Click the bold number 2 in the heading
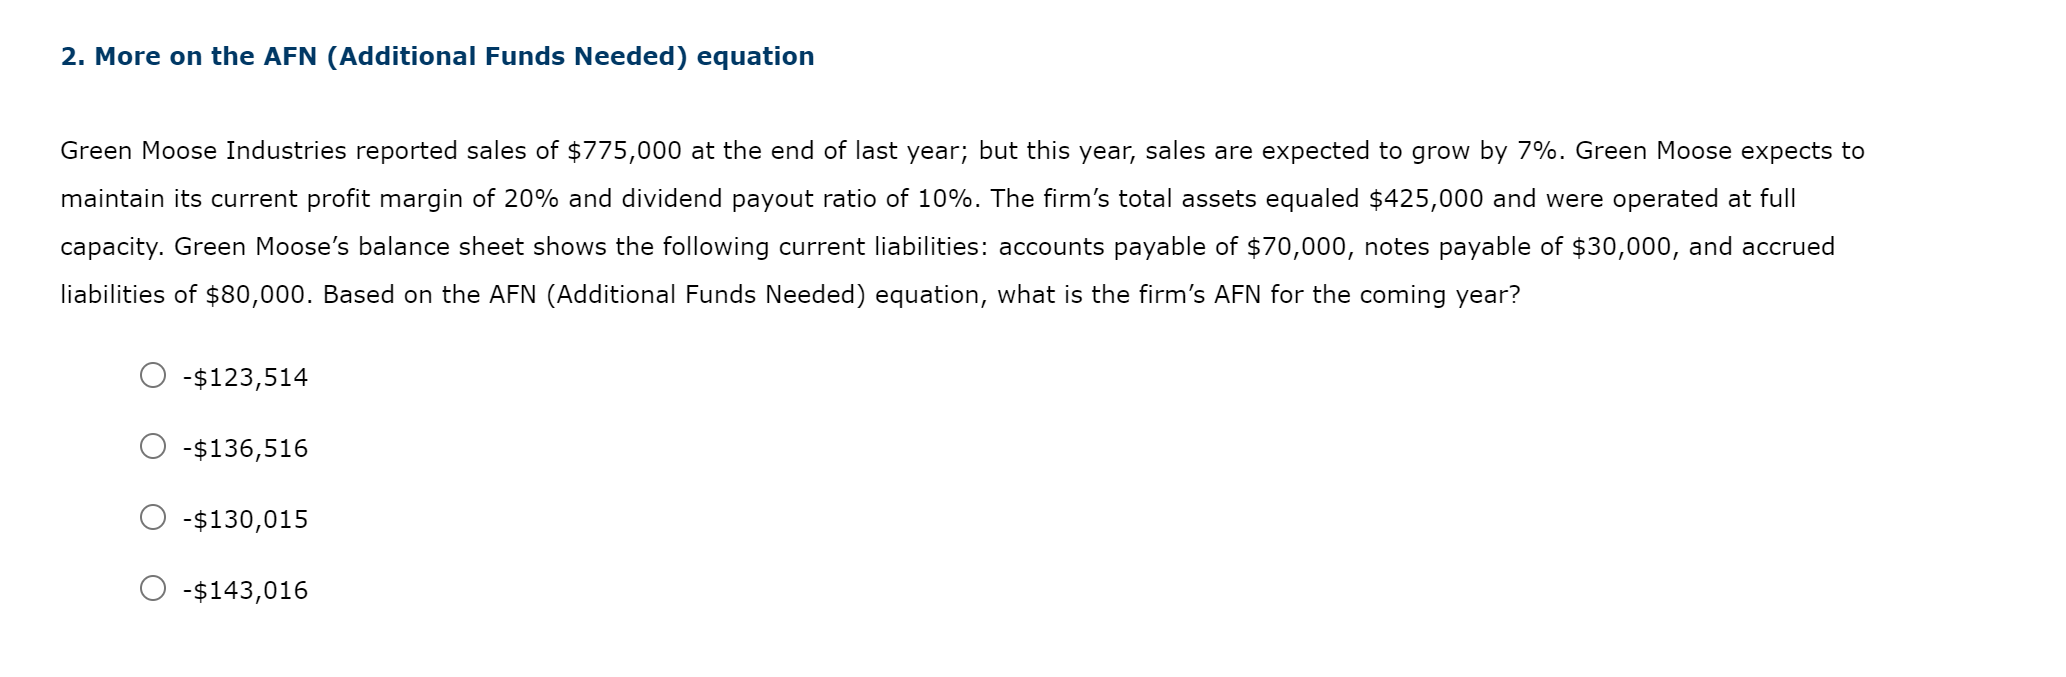The height and width of the screenshot is (677, 2066). click(71, 57)
